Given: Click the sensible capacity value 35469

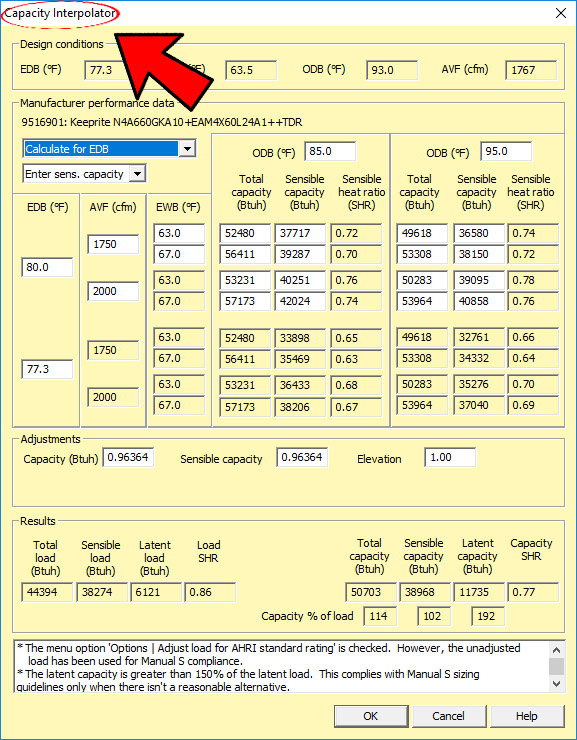Looking at the screenshot, I should 300,359.
